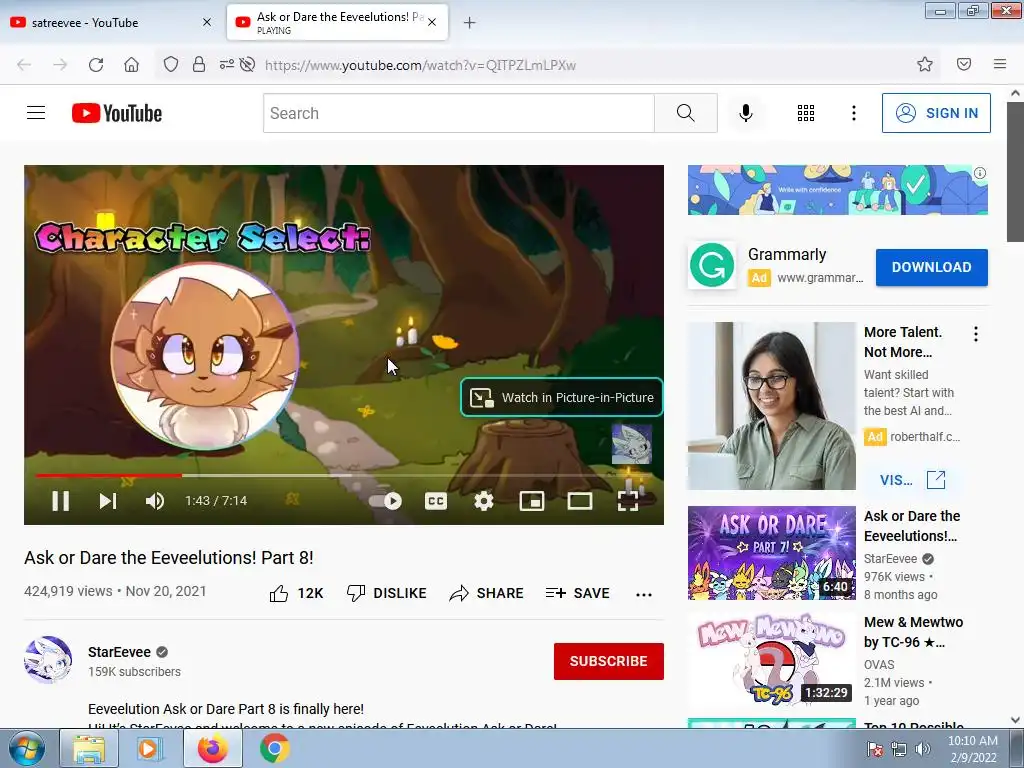This screenshot has width=1024, height=768.
Task: Pause the playing video
Action: click(x=61, y=501)
